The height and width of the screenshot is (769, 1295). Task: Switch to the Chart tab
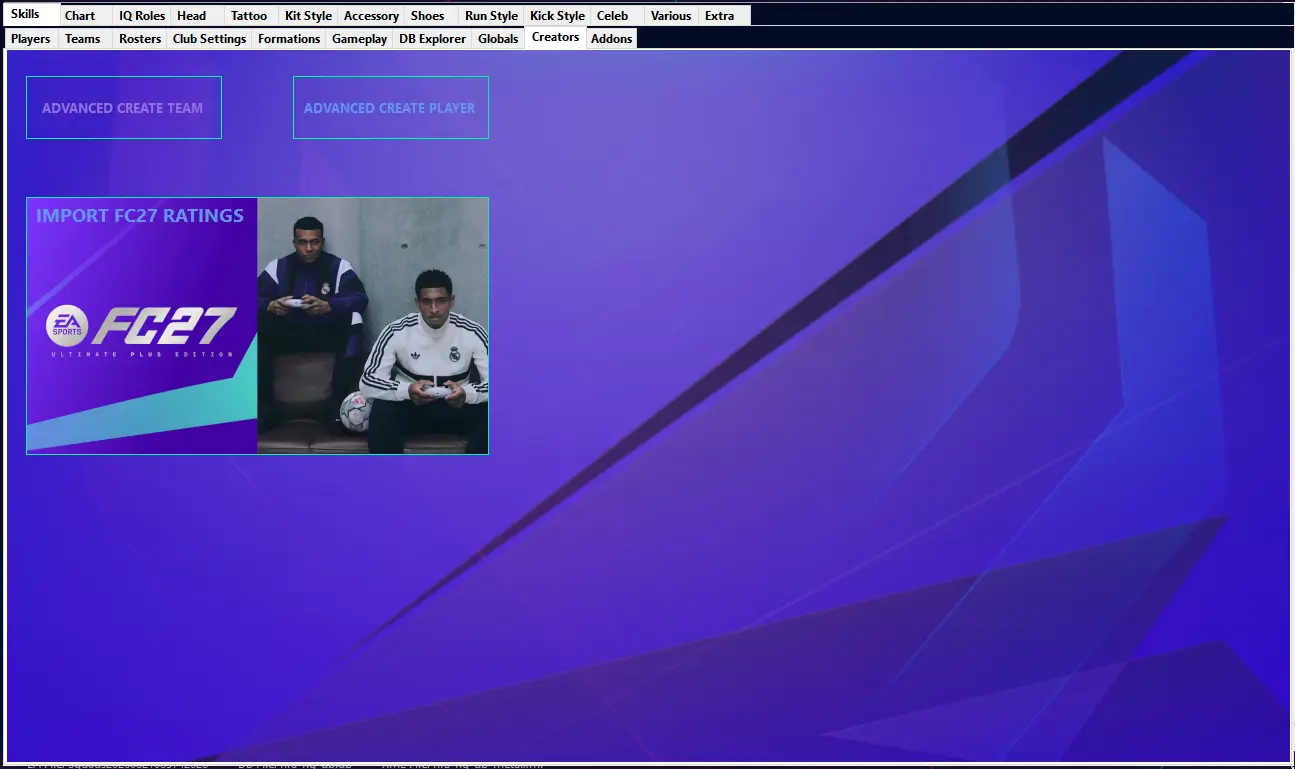pyautogui.click(x=86, y=16)
